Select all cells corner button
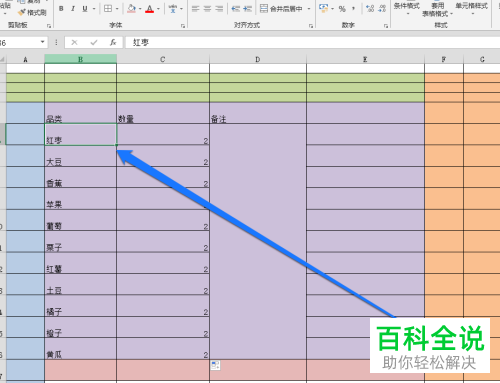 (x=3, y=59)
